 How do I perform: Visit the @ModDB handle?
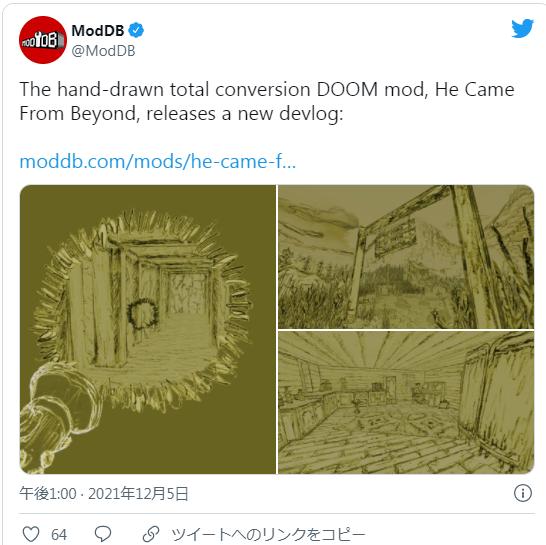coord(103,51)
